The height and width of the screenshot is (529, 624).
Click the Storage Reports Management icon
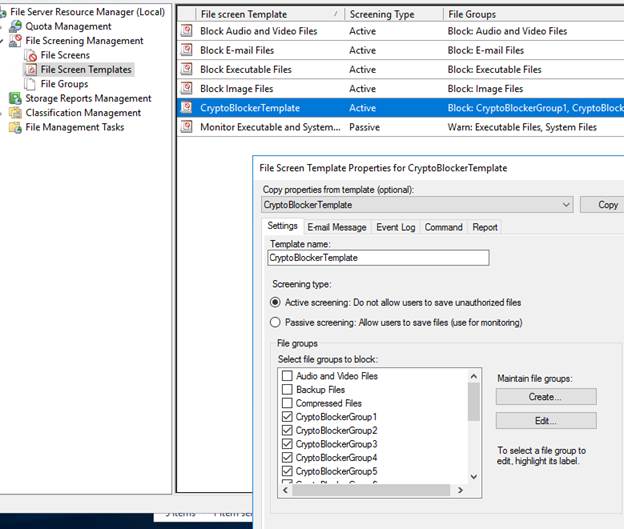click(17, 98)
